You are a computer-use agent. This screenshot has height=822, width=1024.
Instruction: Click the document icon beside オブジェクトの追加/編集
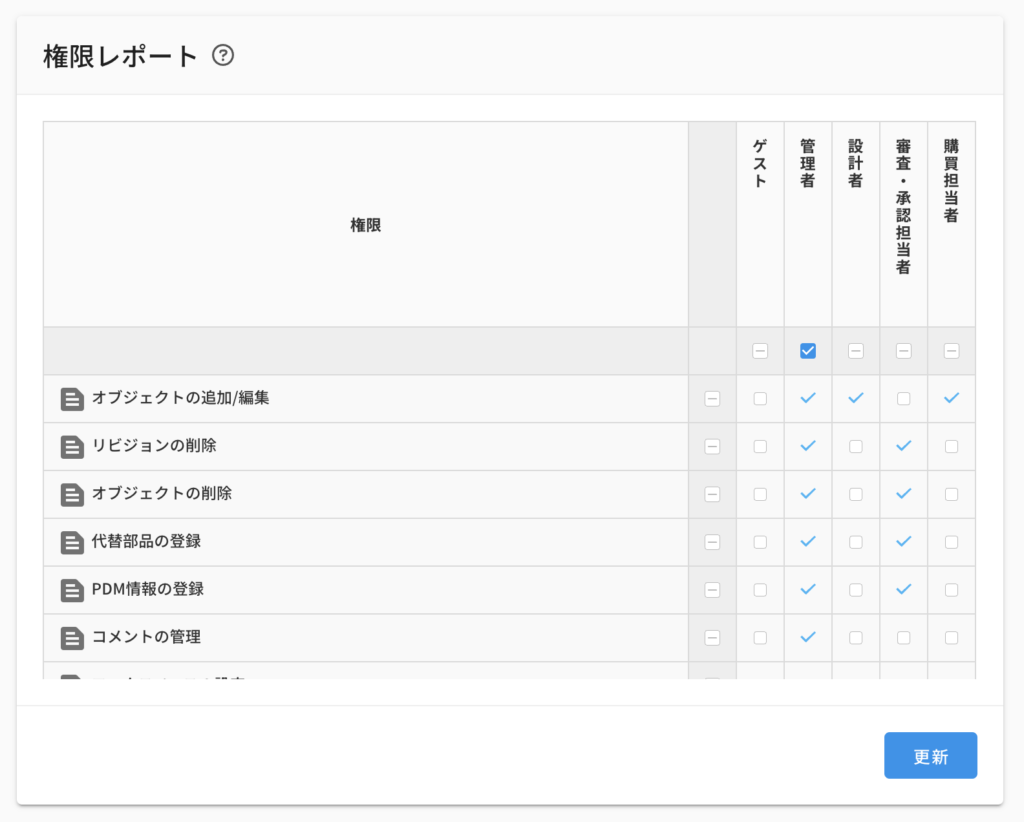(71, 398)
